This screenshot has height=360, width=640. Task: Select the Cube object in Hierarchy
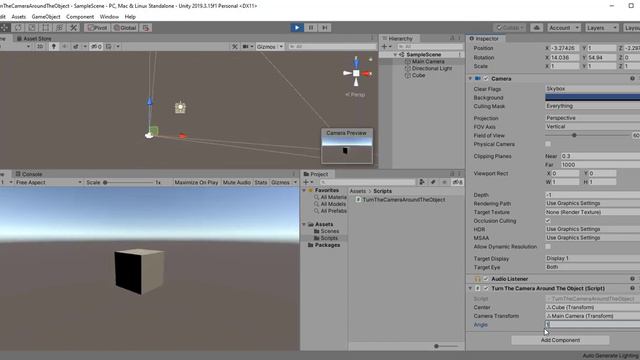(x=418, y=75)
